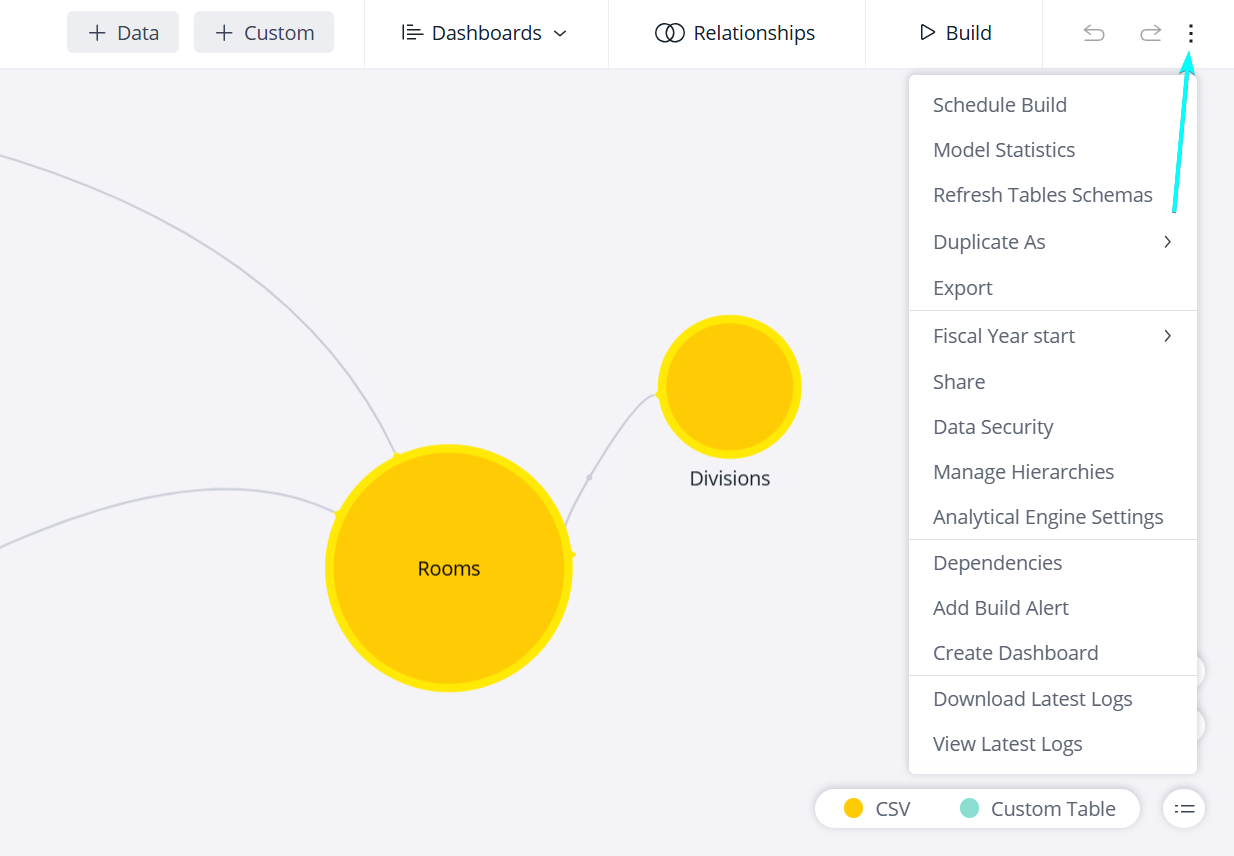This screenshot has width=1234, height=856.
Task: Click the teal Custom Table legend swatch
Action: coord(969,809)
